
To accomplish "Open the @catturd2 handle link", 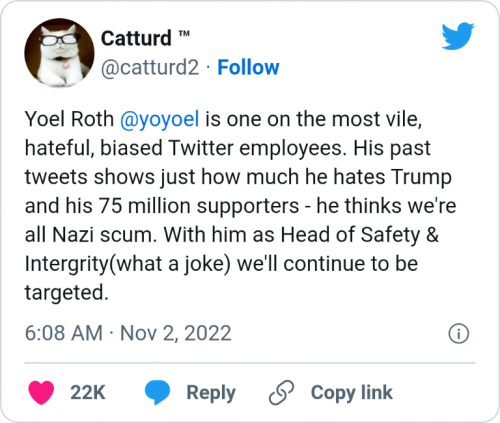I will (150, 68).
